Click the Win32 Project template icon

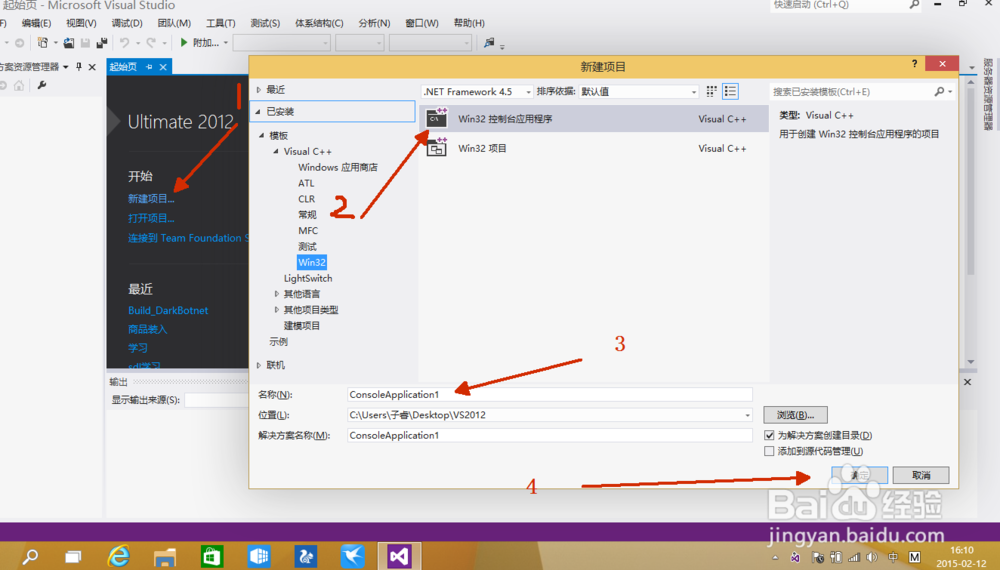(437, 148)
